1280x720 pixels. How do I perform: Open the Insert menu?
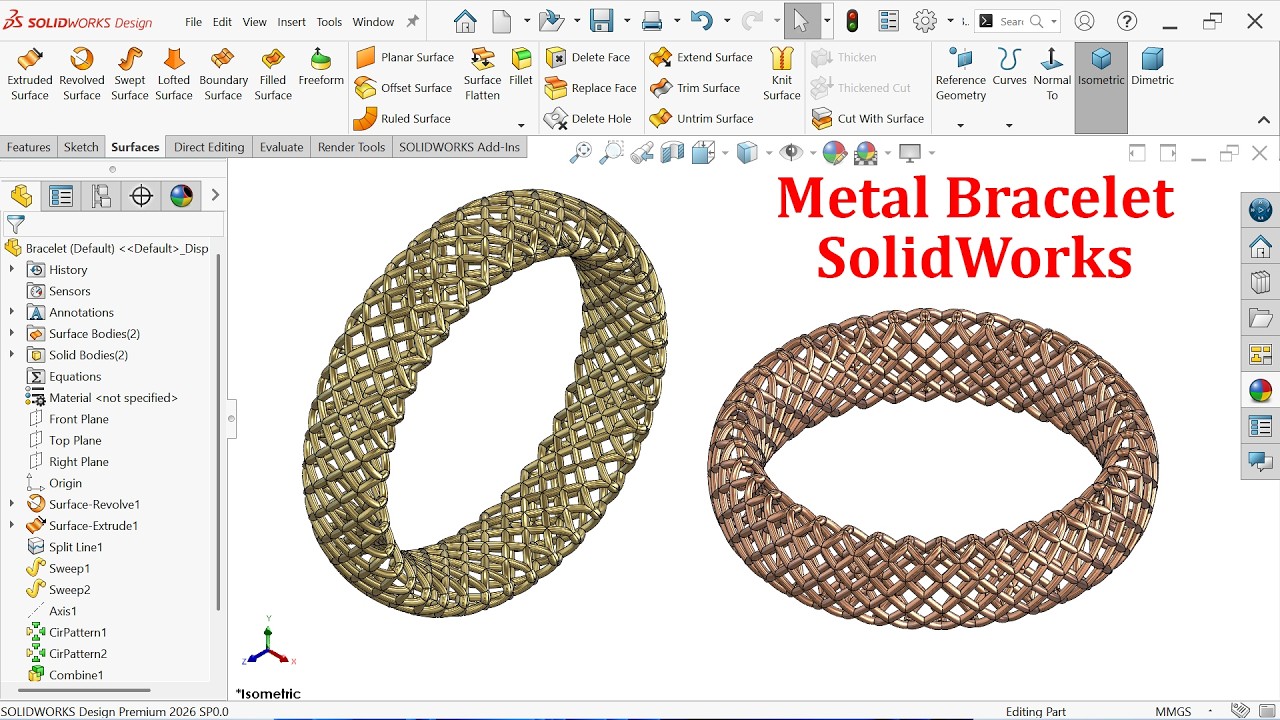coord(292,21)
